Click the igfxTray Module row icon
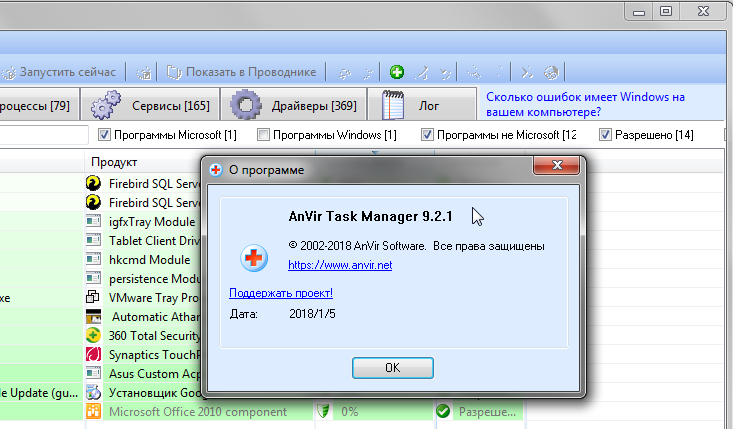 93,221
